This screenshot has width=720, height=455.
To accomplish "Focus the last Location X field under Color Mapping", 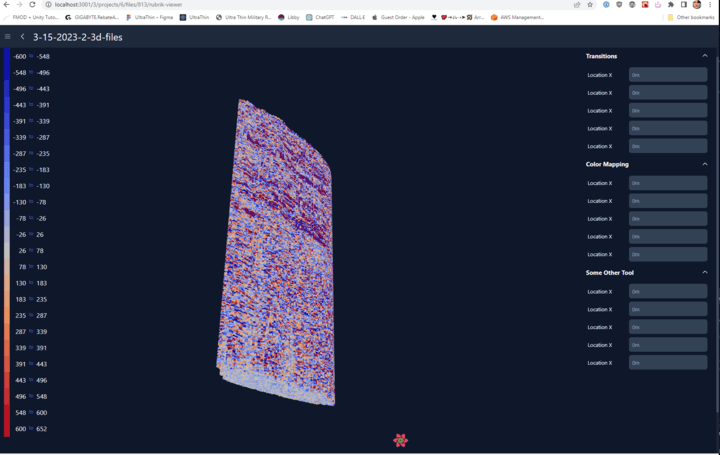I will (668, 254).
